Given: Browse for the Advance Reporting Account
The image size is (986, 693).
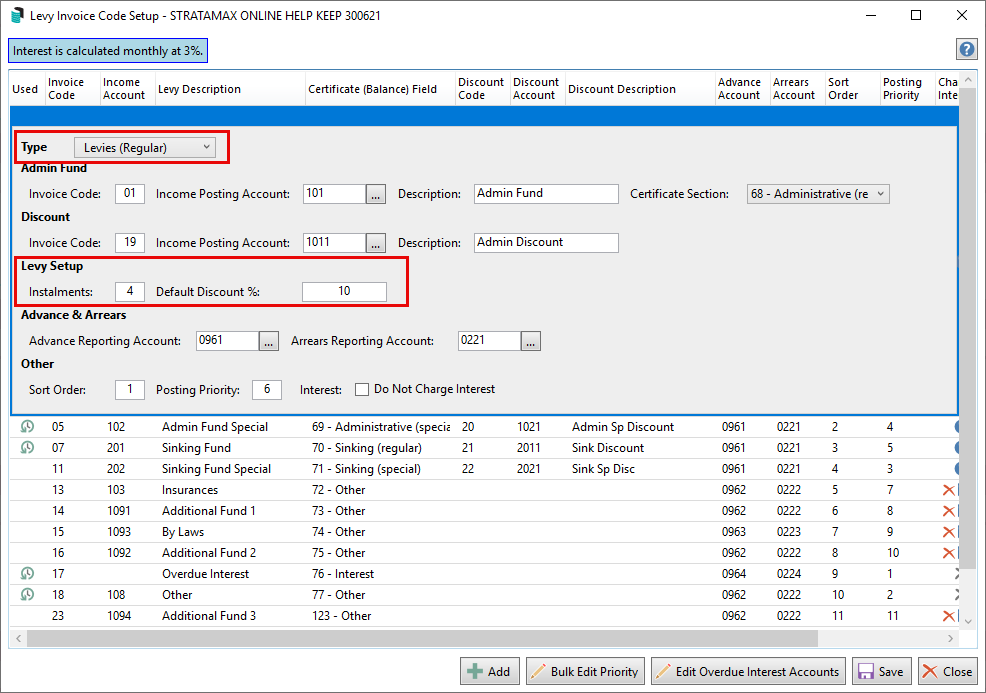Looking at the screenshot, I should [269, 341].
